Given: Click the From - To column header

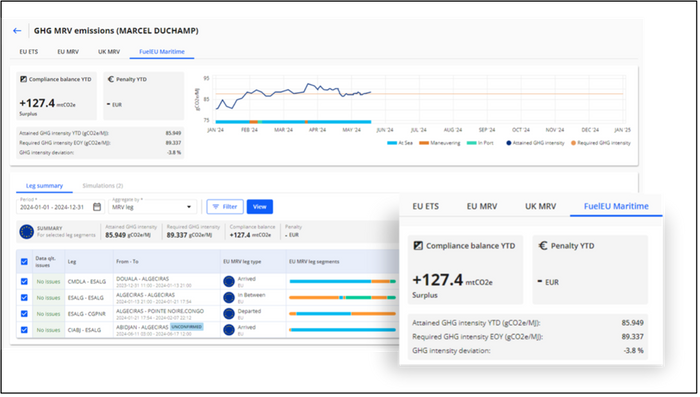Looking at the screenshot, I should (127, 262).
